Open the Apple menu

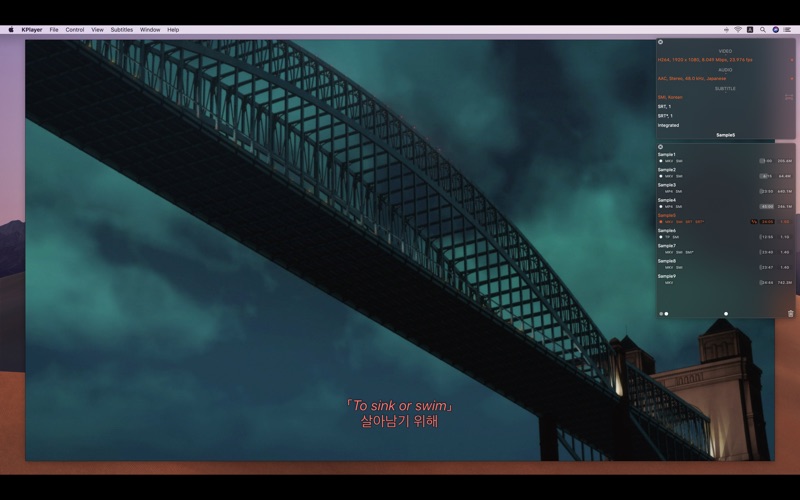tap(11, 30)
